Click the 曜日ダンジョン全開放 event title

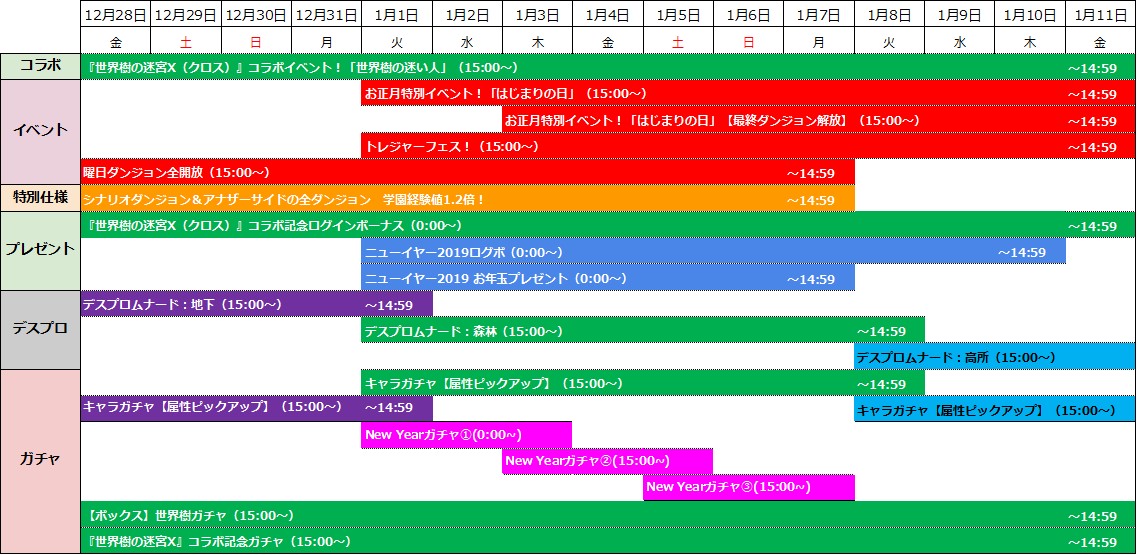pos(176,173)
